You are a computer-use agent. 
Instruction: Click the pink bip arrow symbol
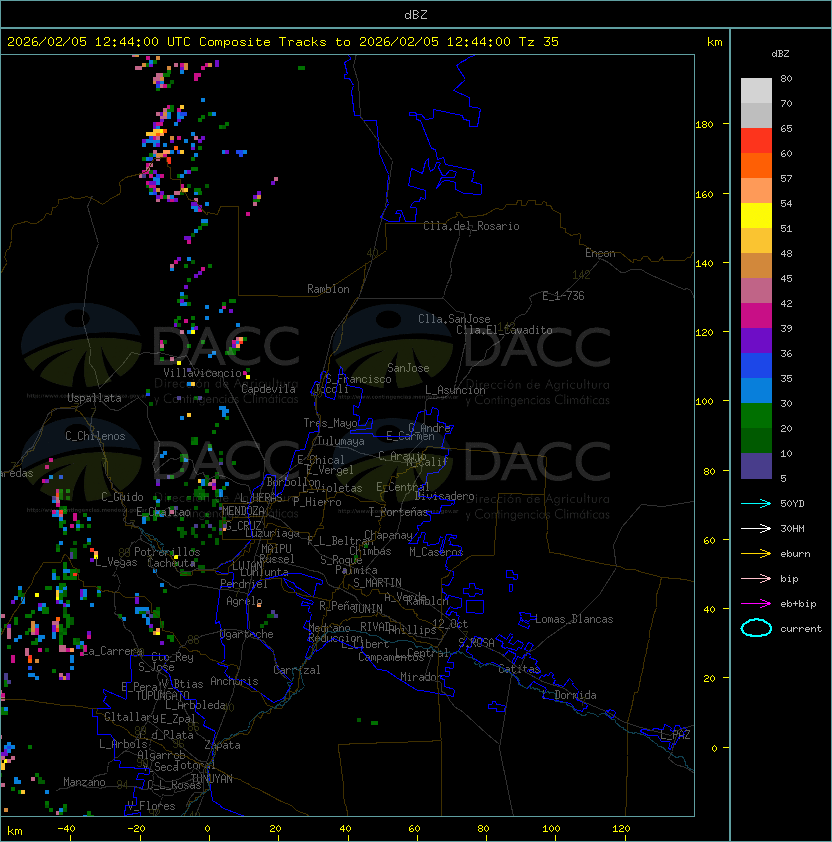click(x=756, y=578)
